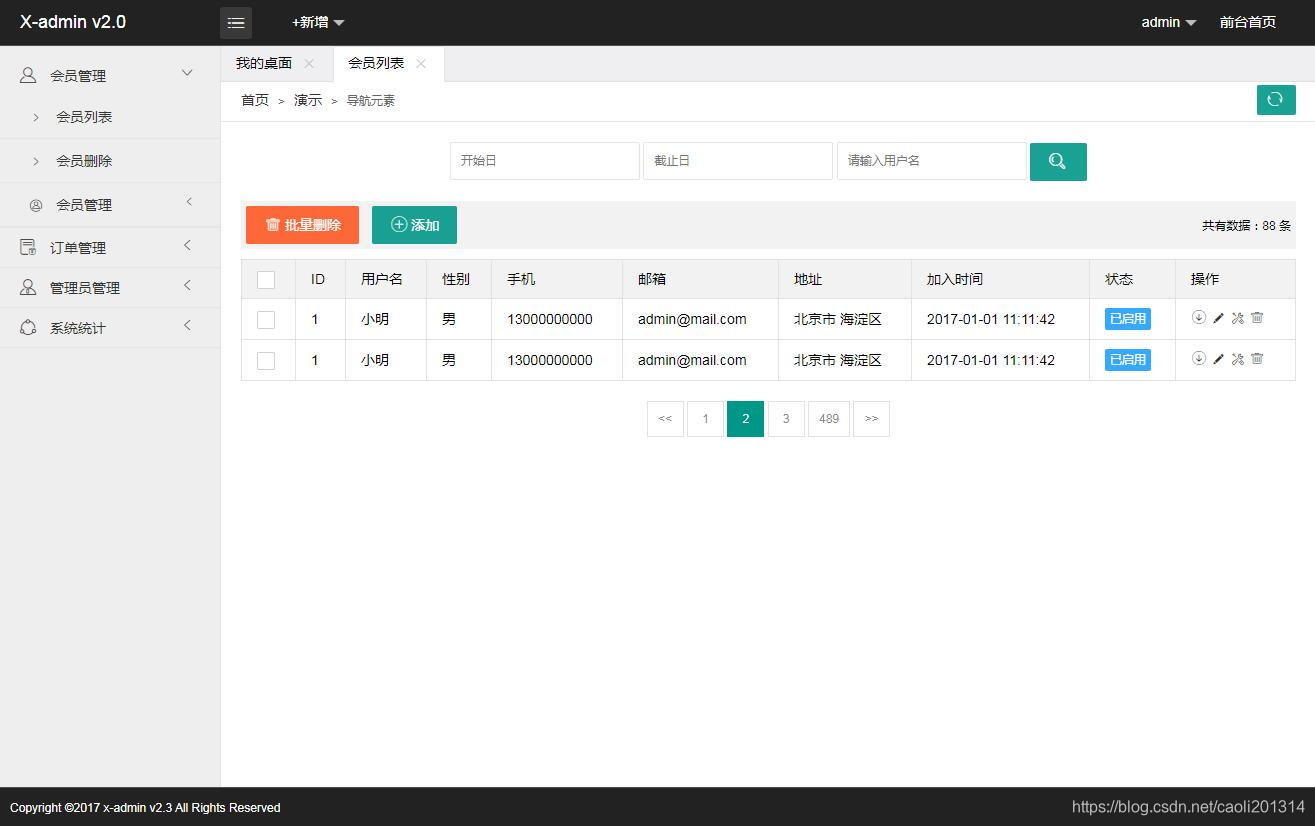Collapse the top-level 会员管理 menu chevron
This screenshot has height=826, width=1315.
pyautogui.click(x=187, y=73)
